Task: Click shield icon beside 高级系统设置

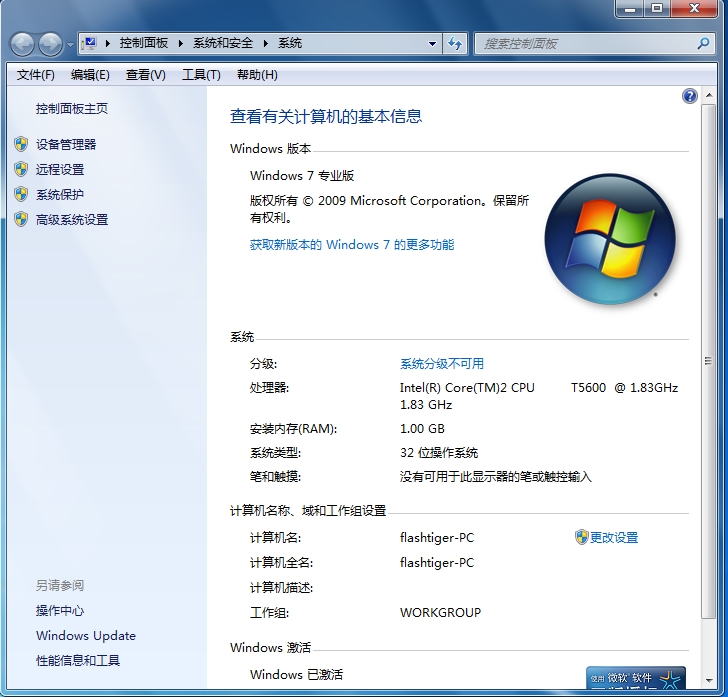Action: point(21,220)
